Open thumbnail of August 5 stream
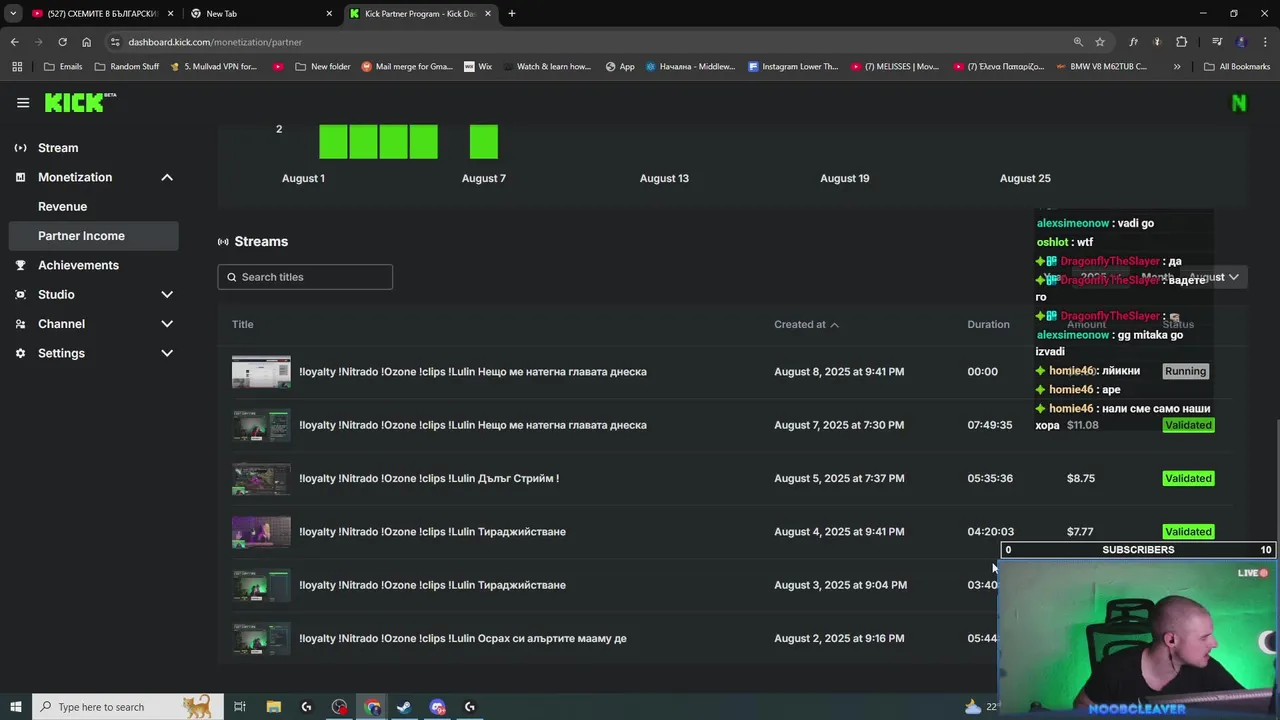Screen dimensions: 1280x720 pos(261,478)
